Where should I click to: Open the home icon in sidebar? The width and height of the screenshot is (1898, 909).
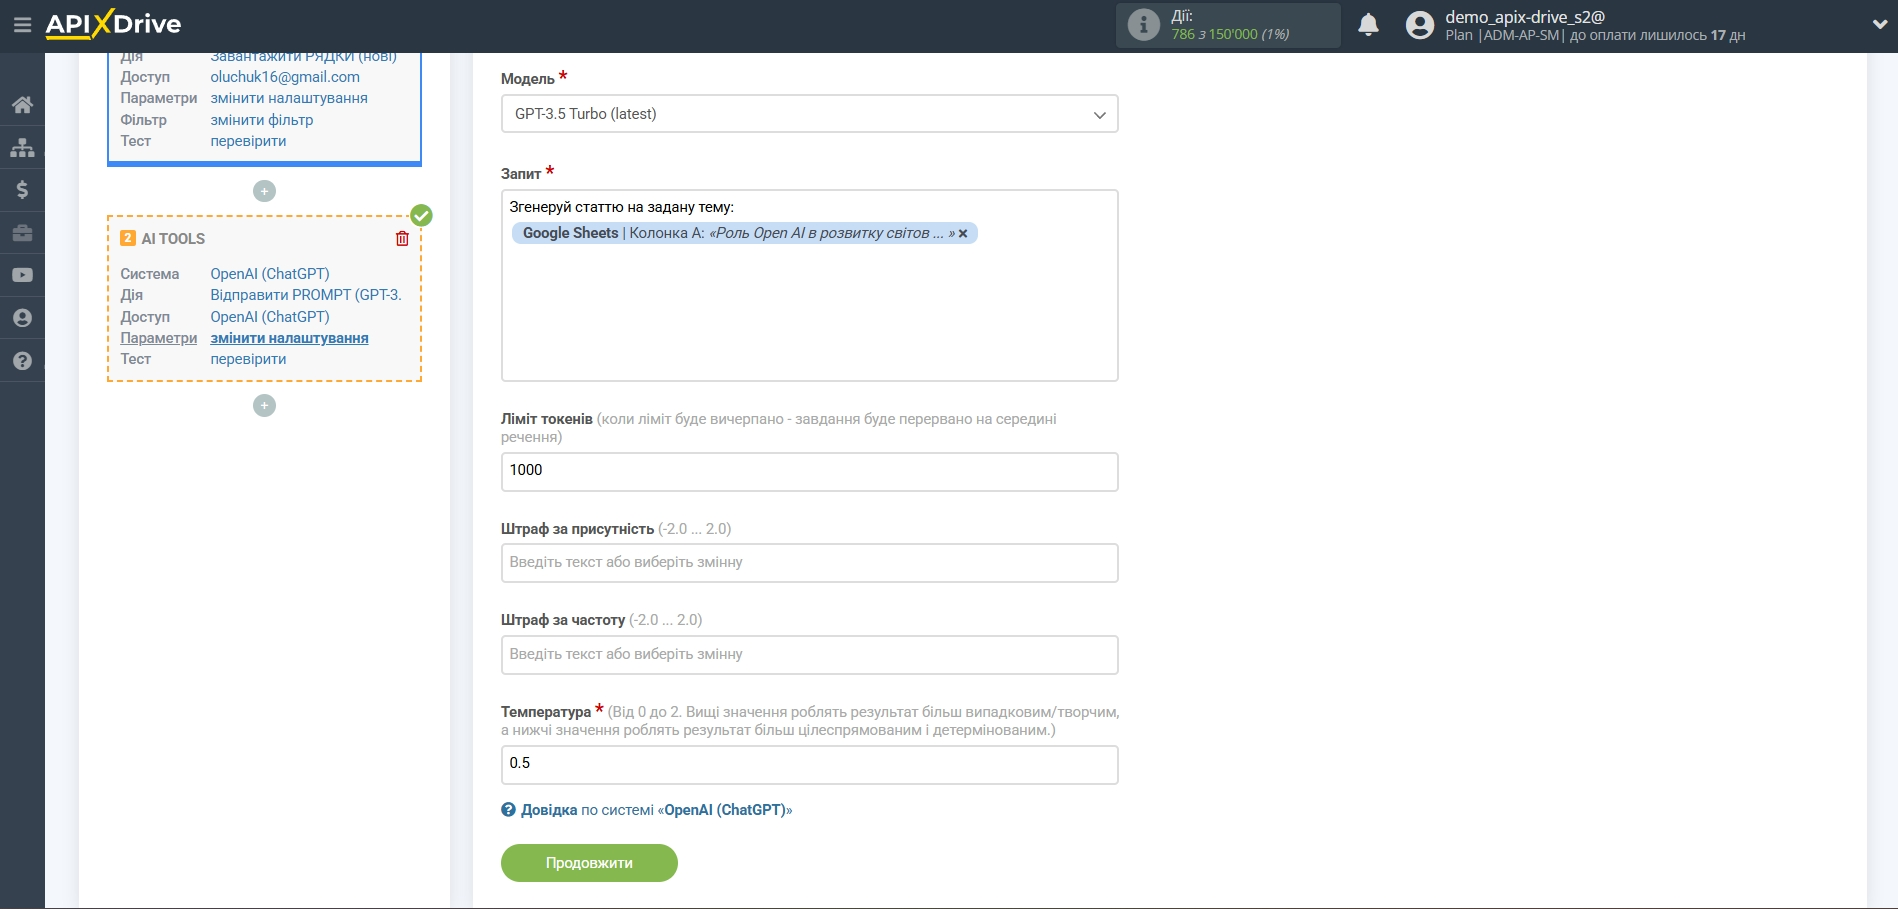(22, 105)
